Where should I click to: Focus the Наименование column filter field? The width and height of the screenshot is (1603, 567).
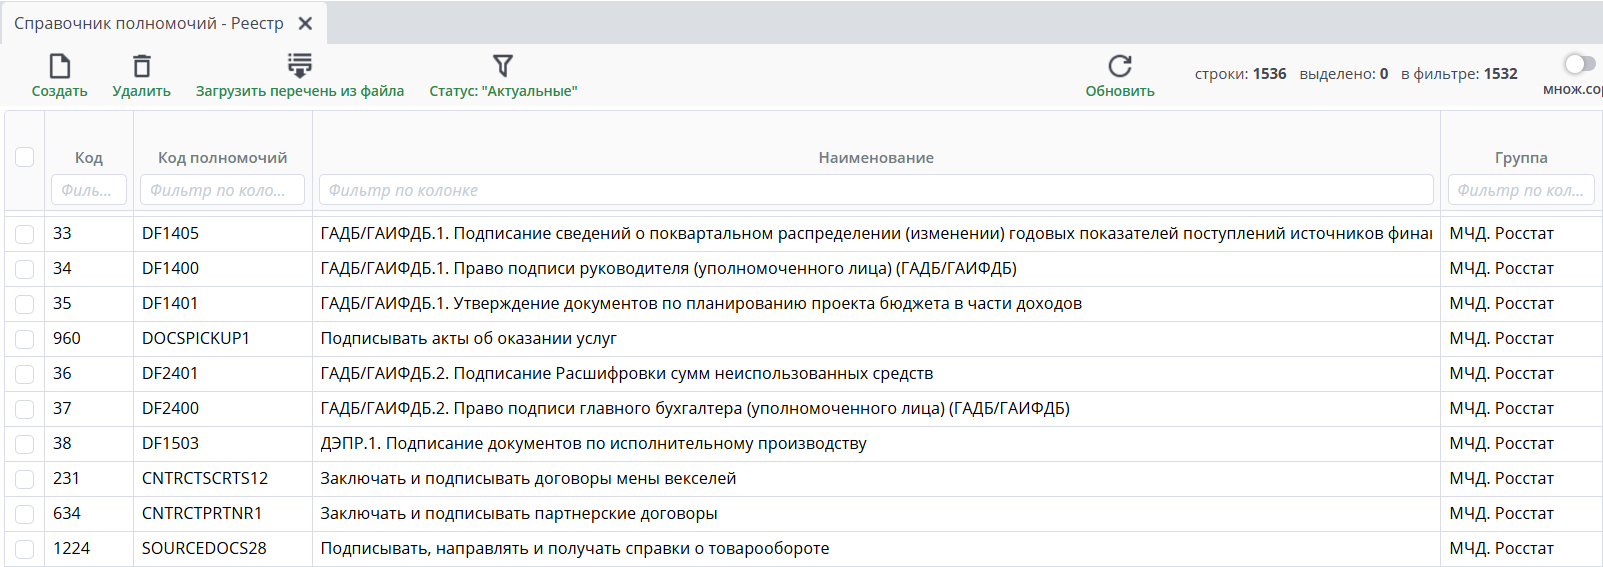point(876,190)
